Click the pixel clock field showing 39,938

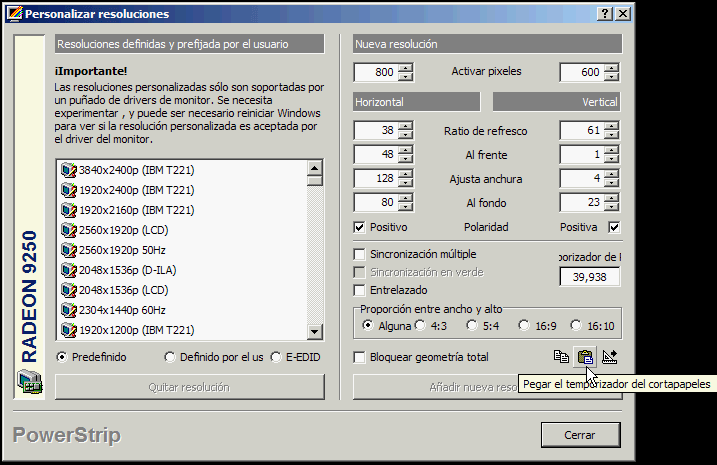tap(589, 277)
